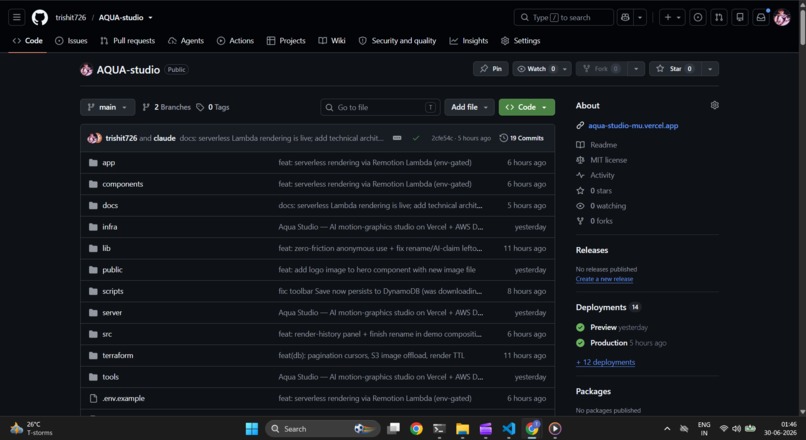Switch to the Issues tab

[71, 41]
